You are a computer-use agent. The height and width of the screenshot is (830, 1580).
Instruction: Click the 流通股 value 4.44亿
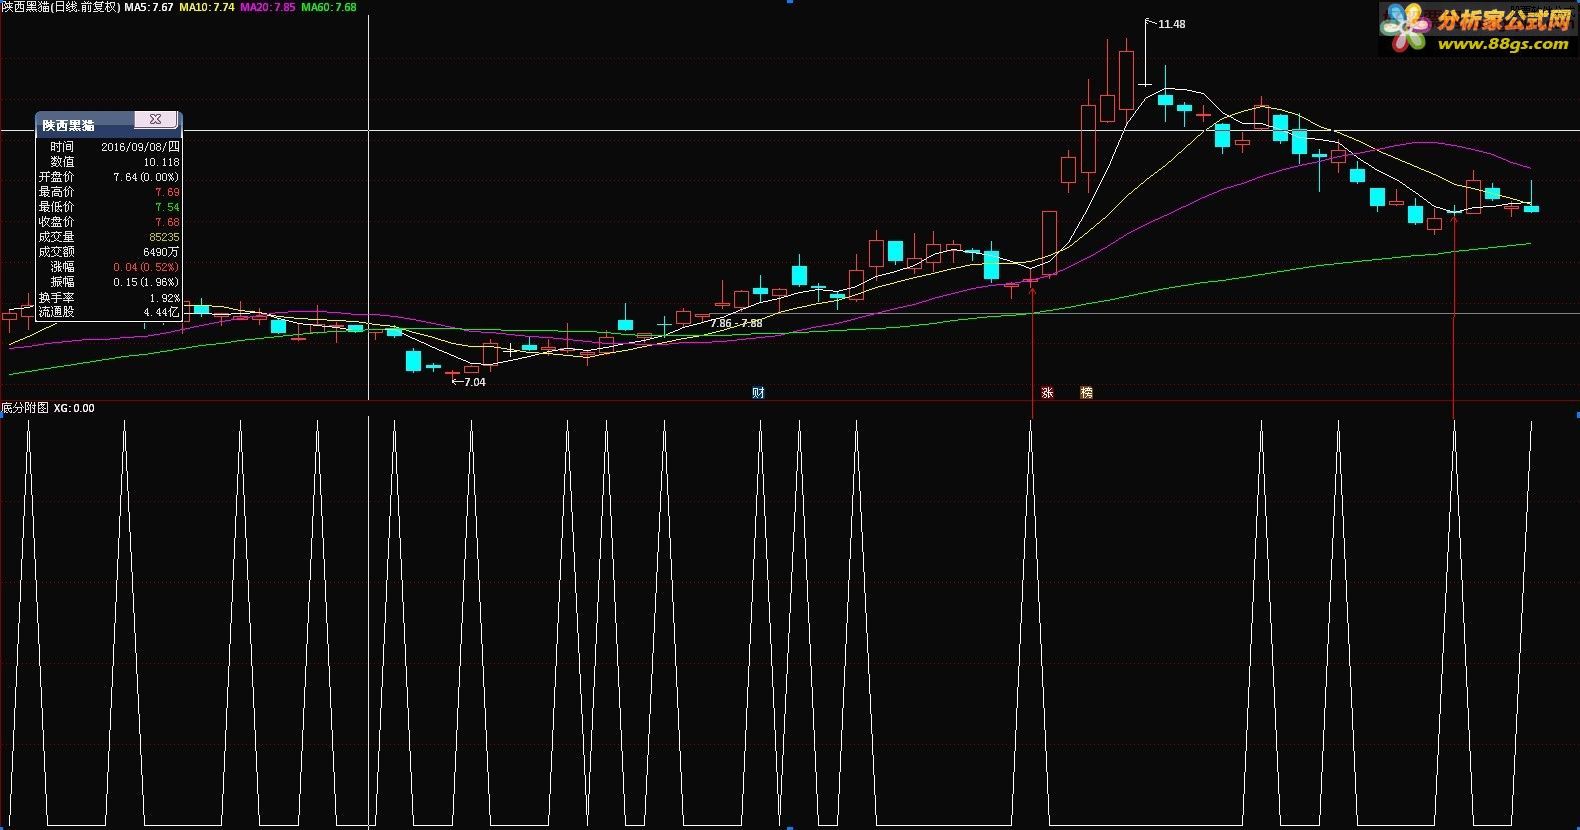pos(161,312)
